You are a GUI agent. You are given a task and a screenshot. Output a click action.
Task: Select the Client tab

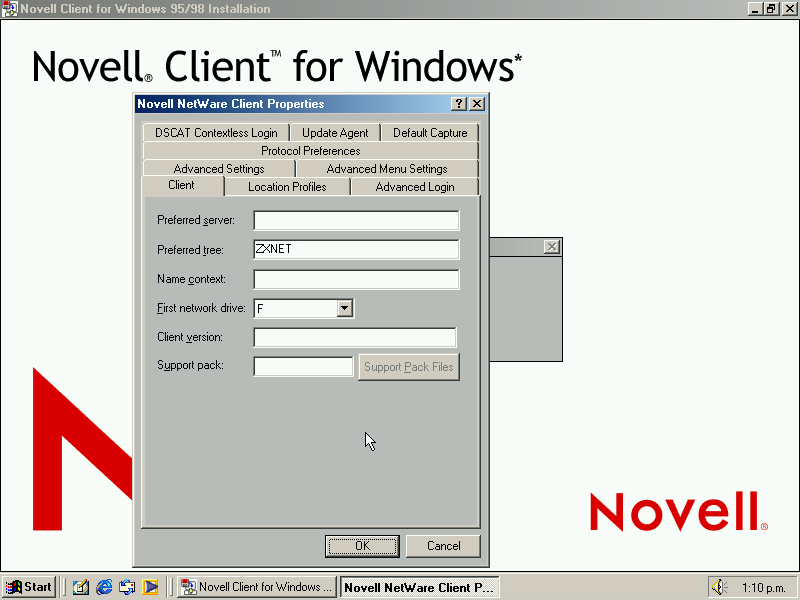tap(182, 185)
